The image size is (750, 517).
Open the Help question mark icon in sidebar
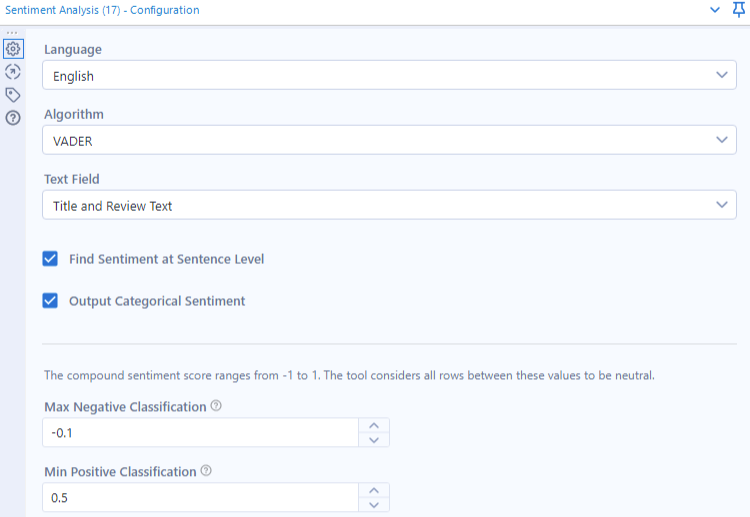pos(13,118)
